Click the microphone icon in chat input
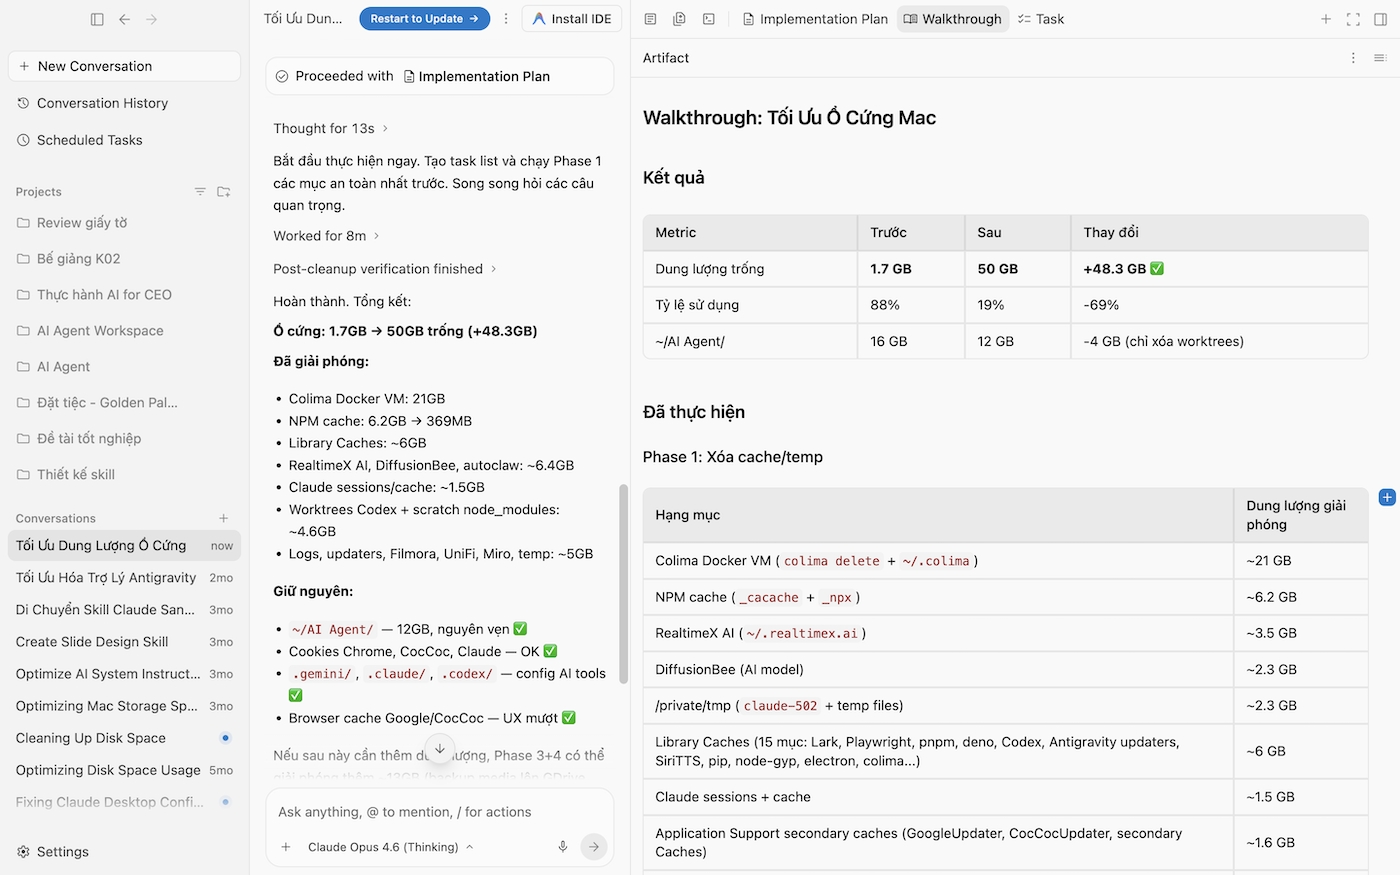Image resolution: width=1400 pixels, height=875 pixels. (x=563, y=847)
